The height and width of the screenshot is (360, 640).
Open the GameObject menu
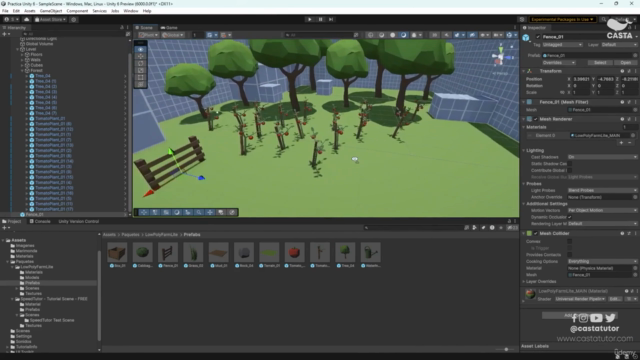[x=51, y=11]
